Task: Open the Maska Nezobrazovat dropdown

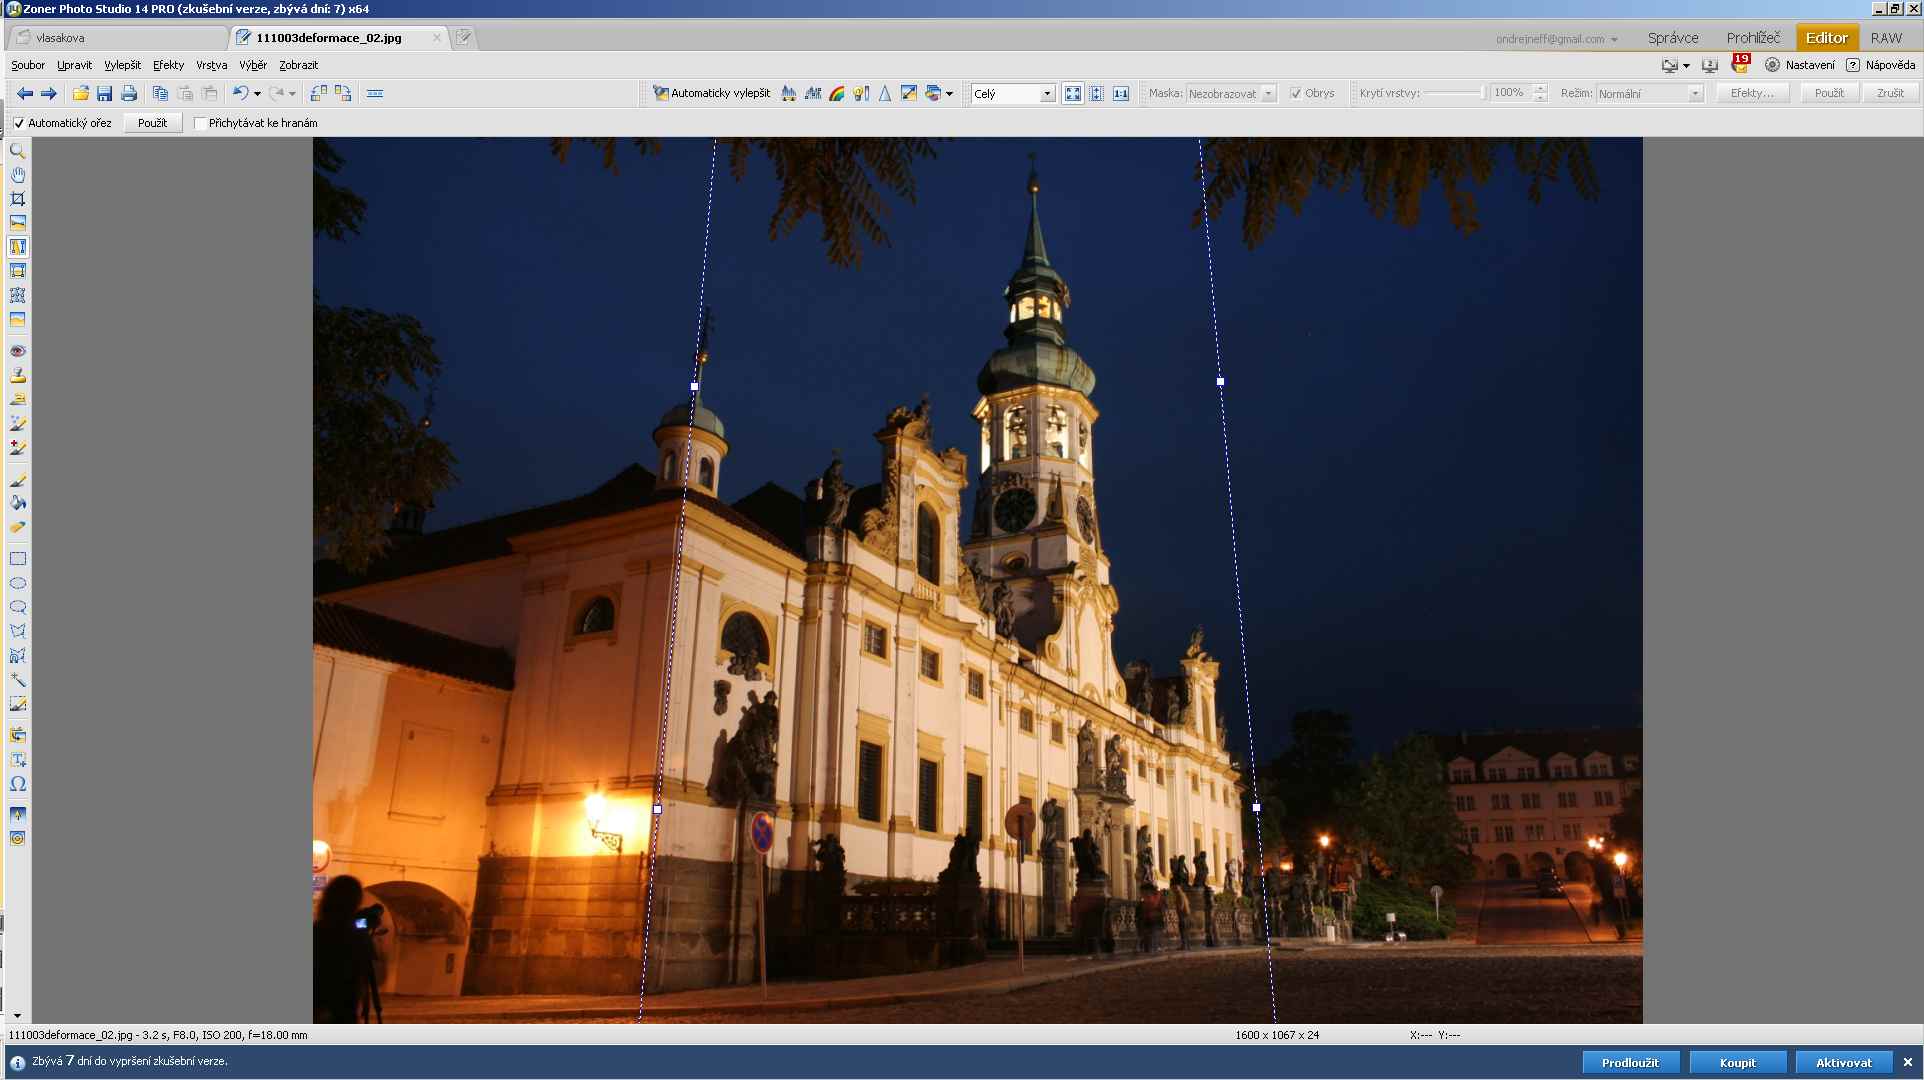Action: point(1268,93)
